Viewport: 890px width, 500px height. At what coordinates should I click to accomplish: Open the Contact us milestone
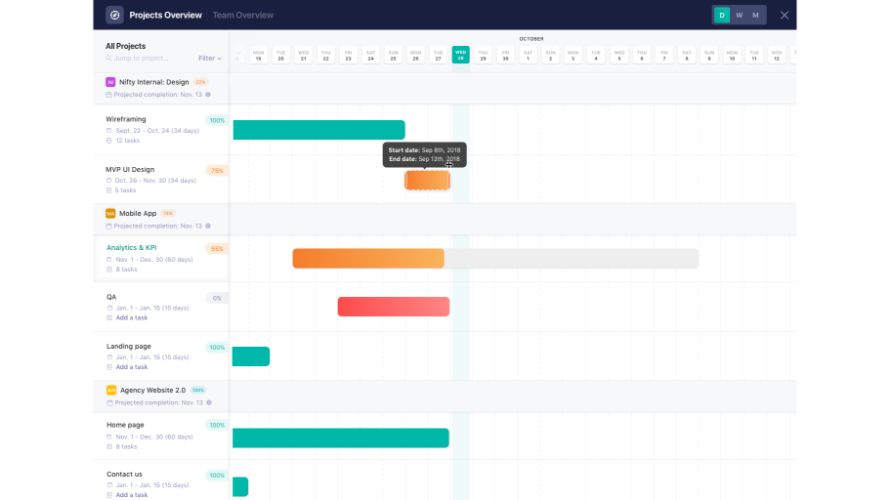coord(124,474)
